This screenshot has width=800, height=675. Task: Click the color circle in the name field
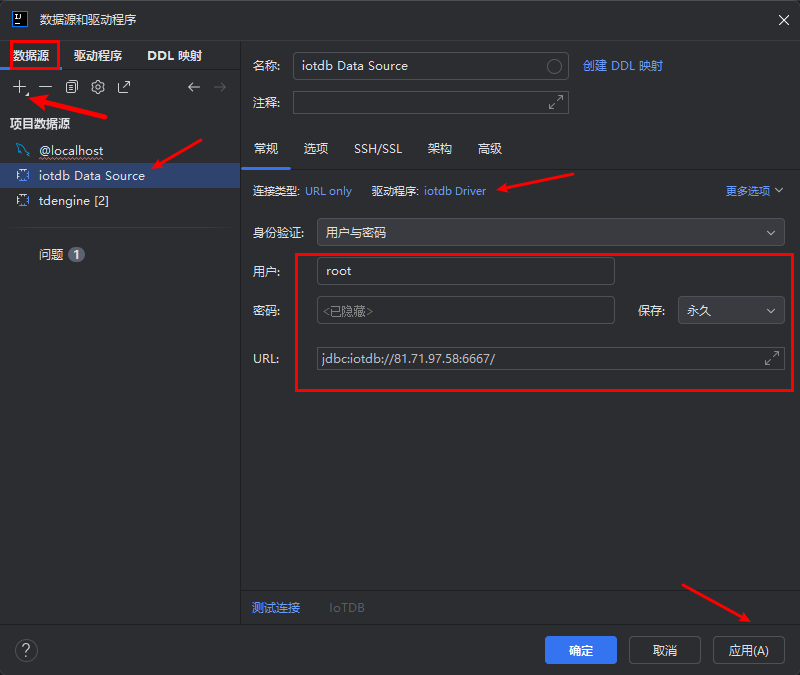tap(554, 66)
